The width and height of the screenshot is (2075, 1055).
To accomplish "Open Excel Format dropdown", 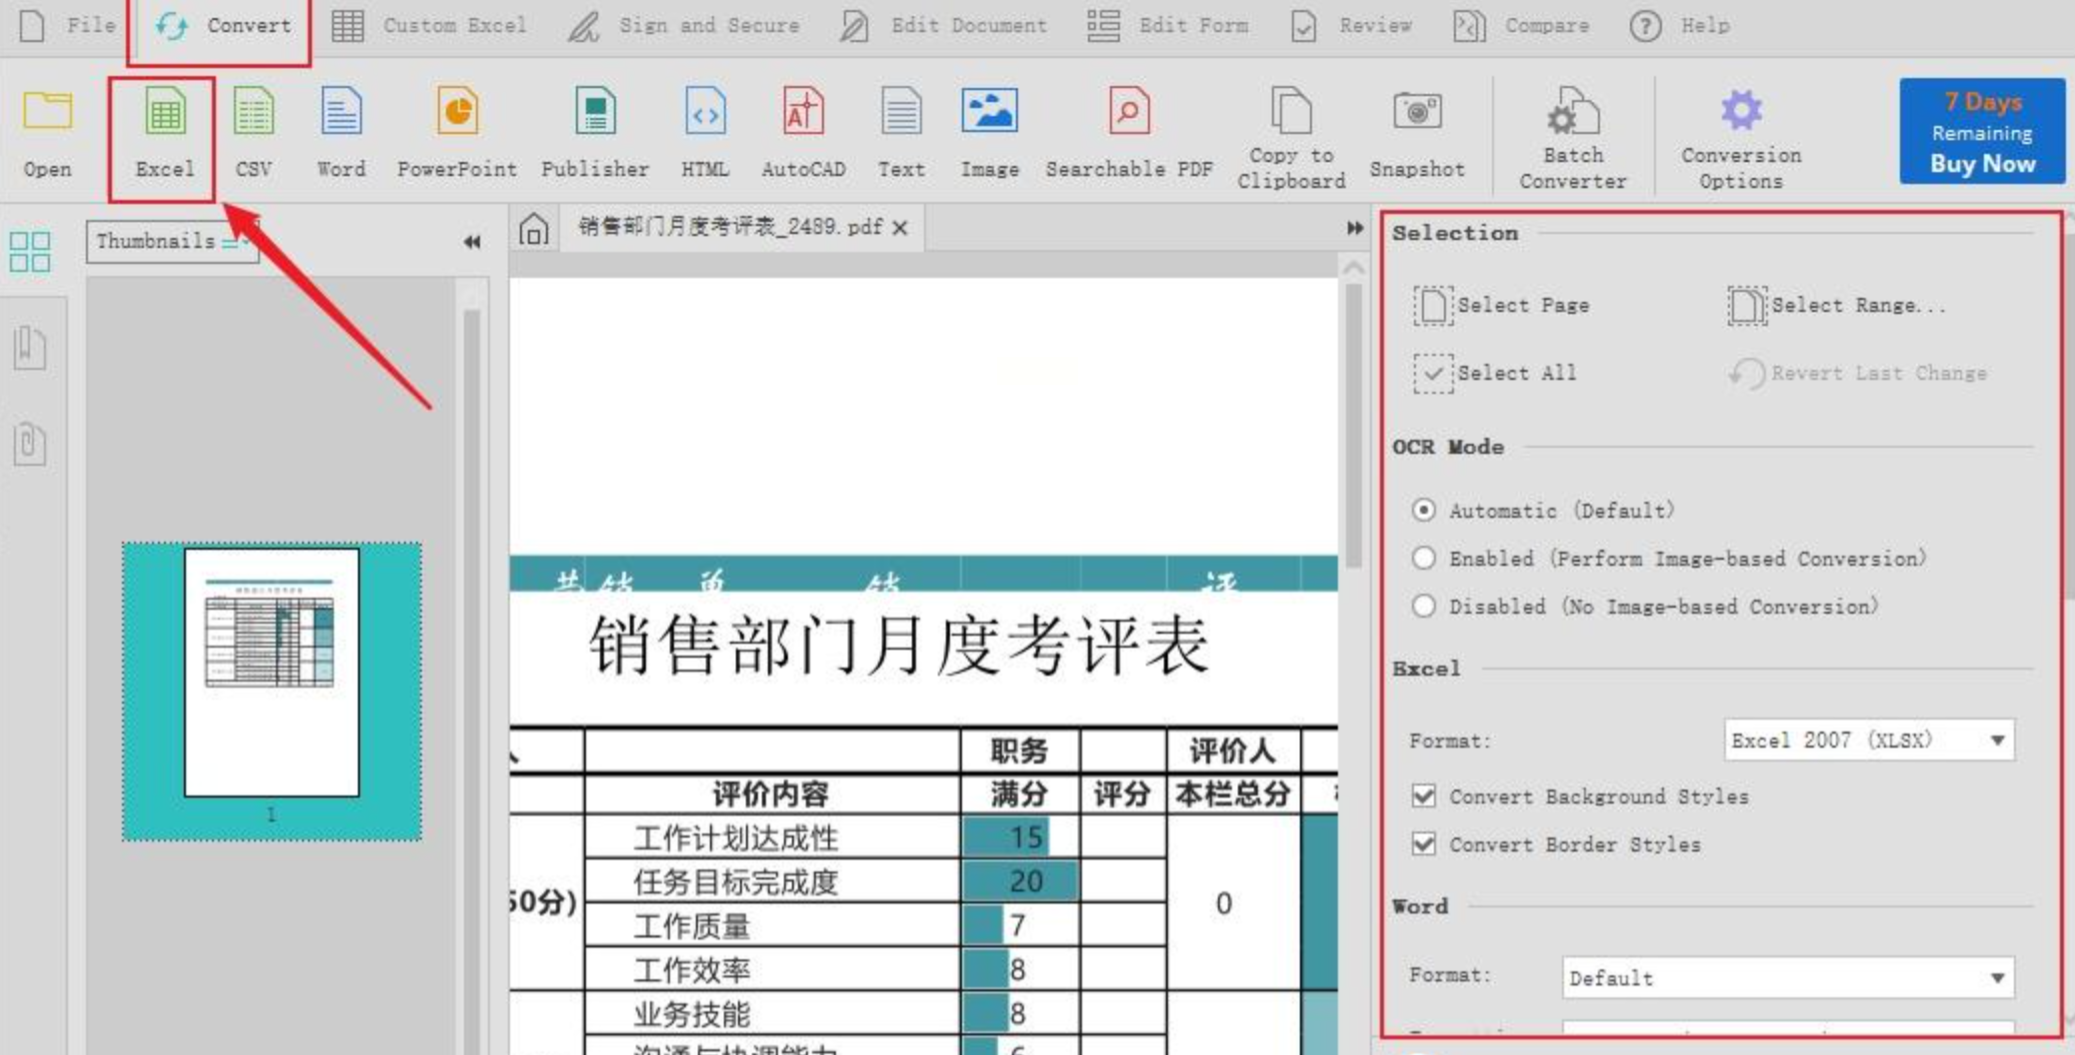I will pyautogui.click(x=1869, y=740).
